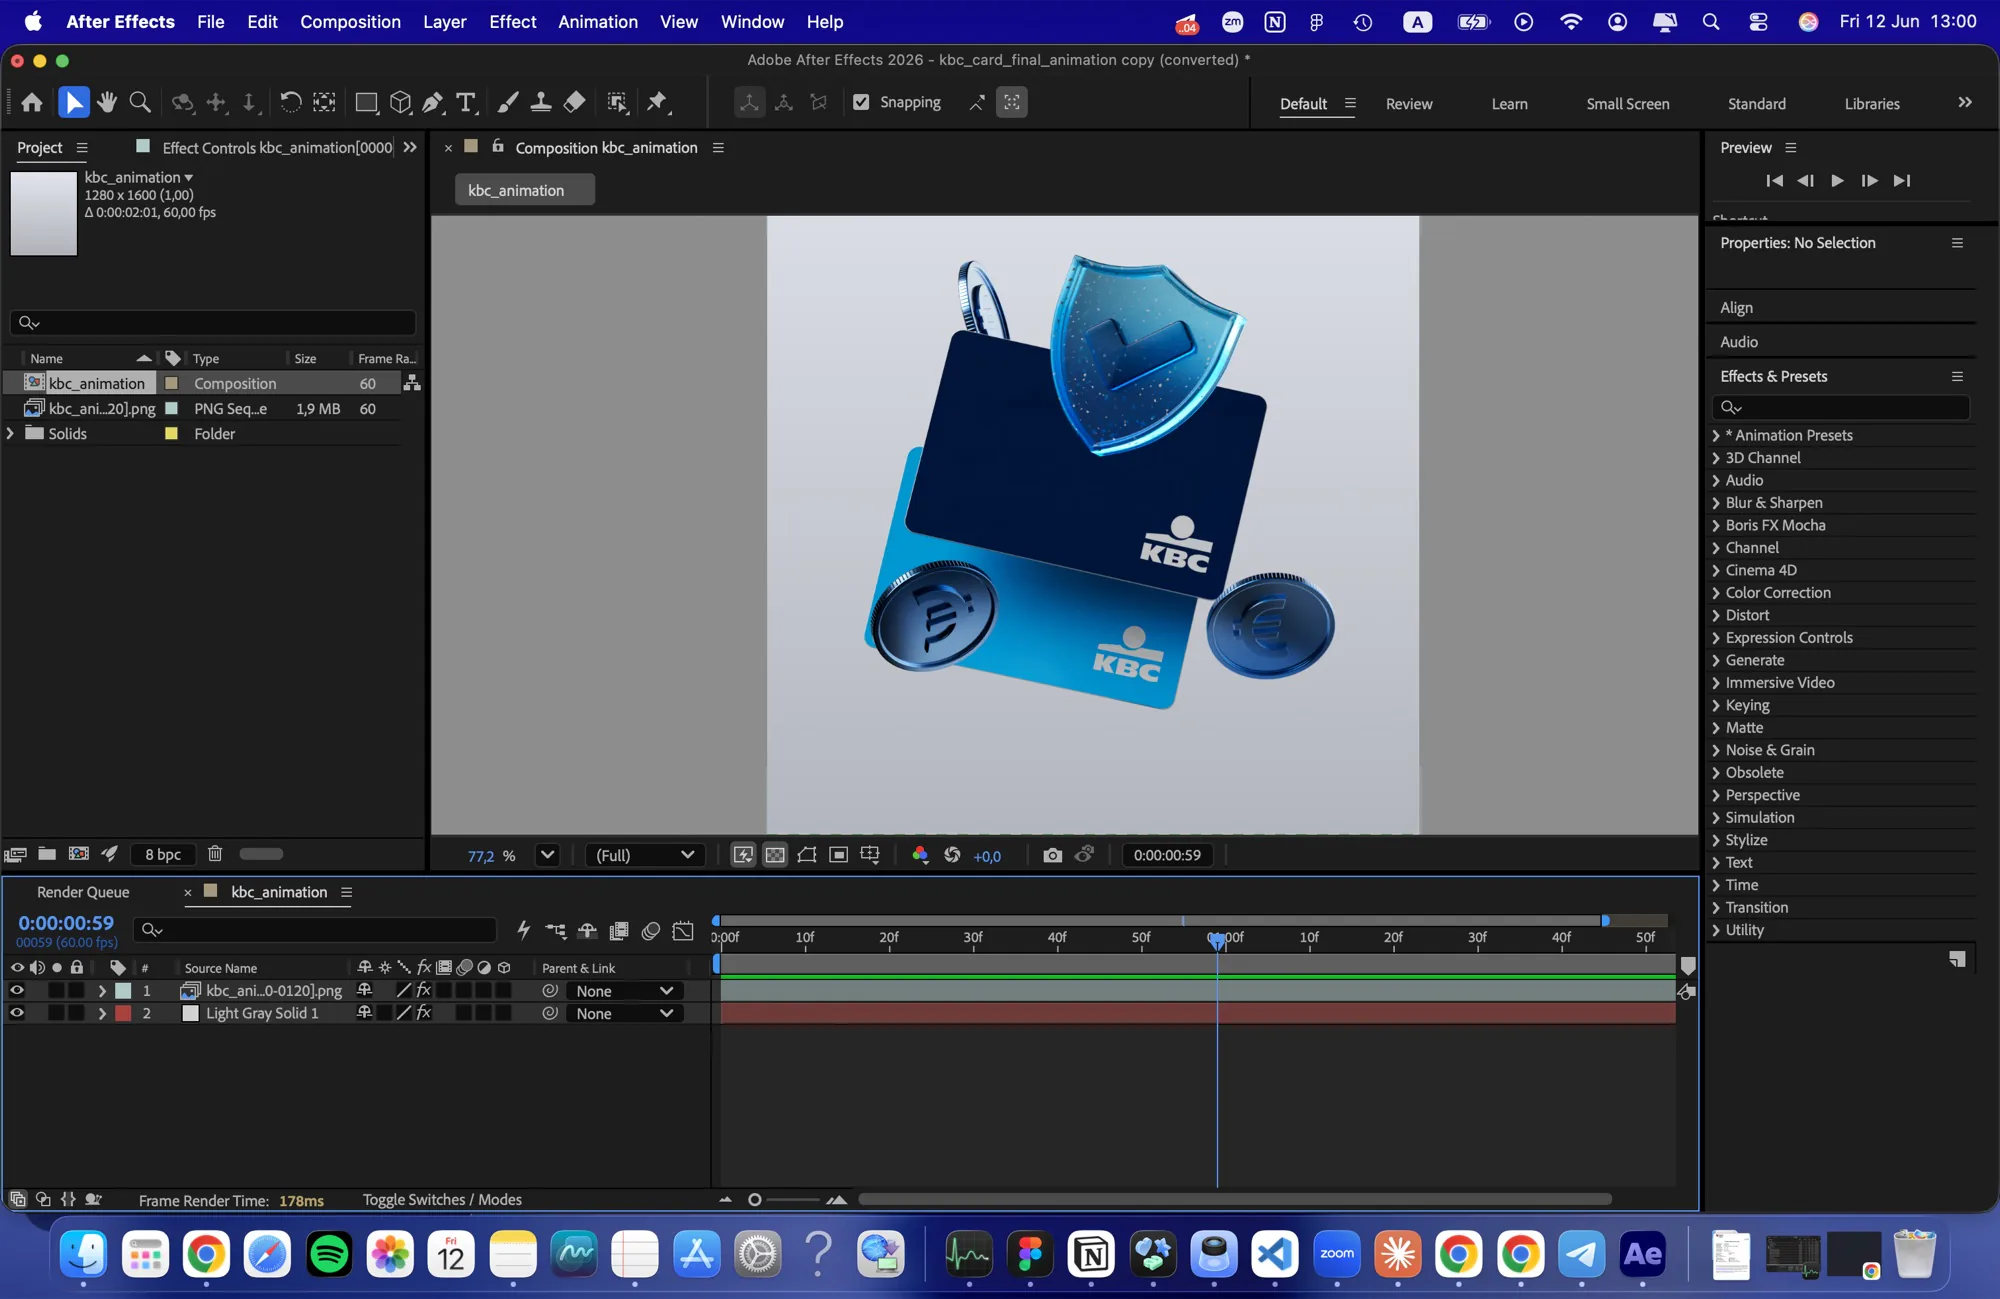Select the Pen tool
This screenshot has width=2000, height=1299.
tap(433, 102)
